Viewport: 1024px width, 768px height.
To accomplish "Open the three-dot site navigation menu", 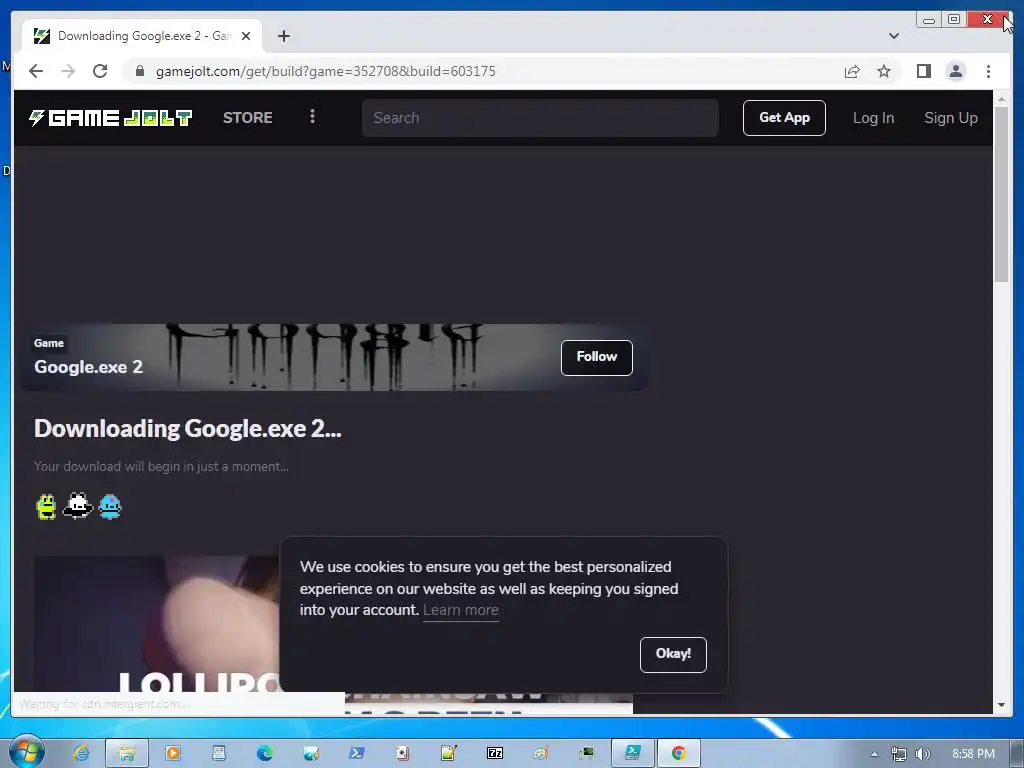I will pyautogui.click(x=312, y=116).
